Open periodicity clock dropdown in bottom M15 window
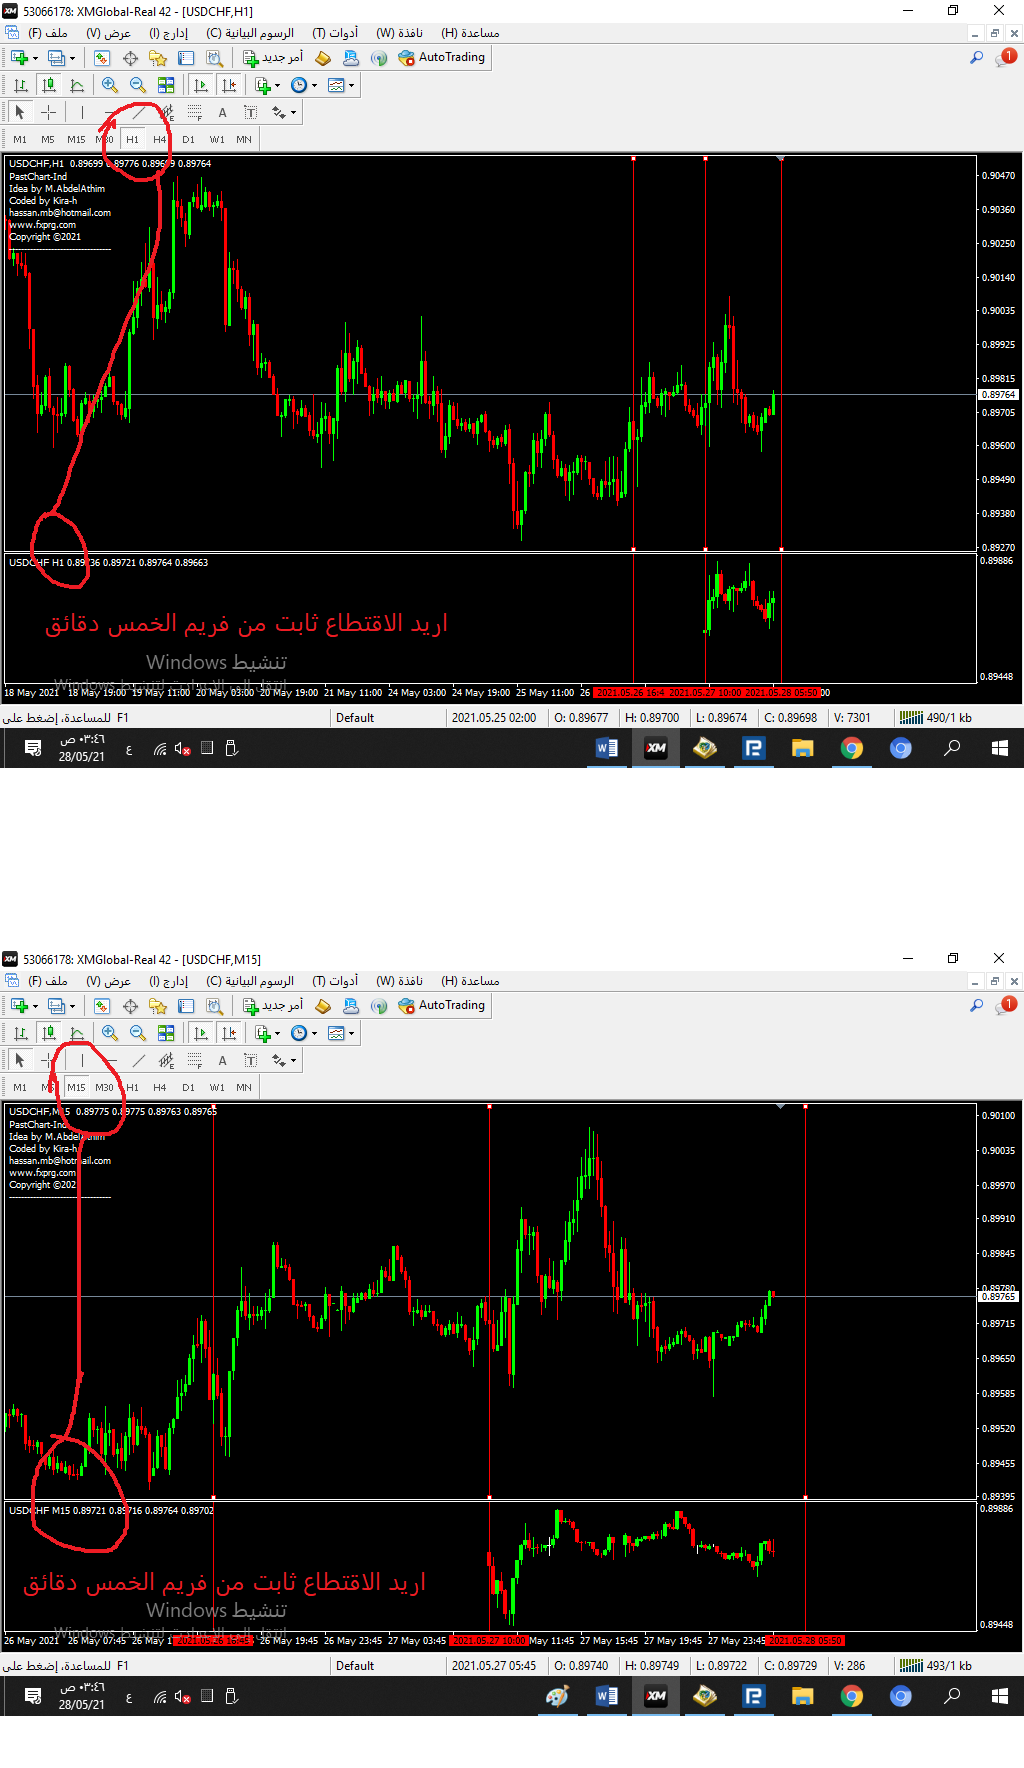 click(303, 1033)
